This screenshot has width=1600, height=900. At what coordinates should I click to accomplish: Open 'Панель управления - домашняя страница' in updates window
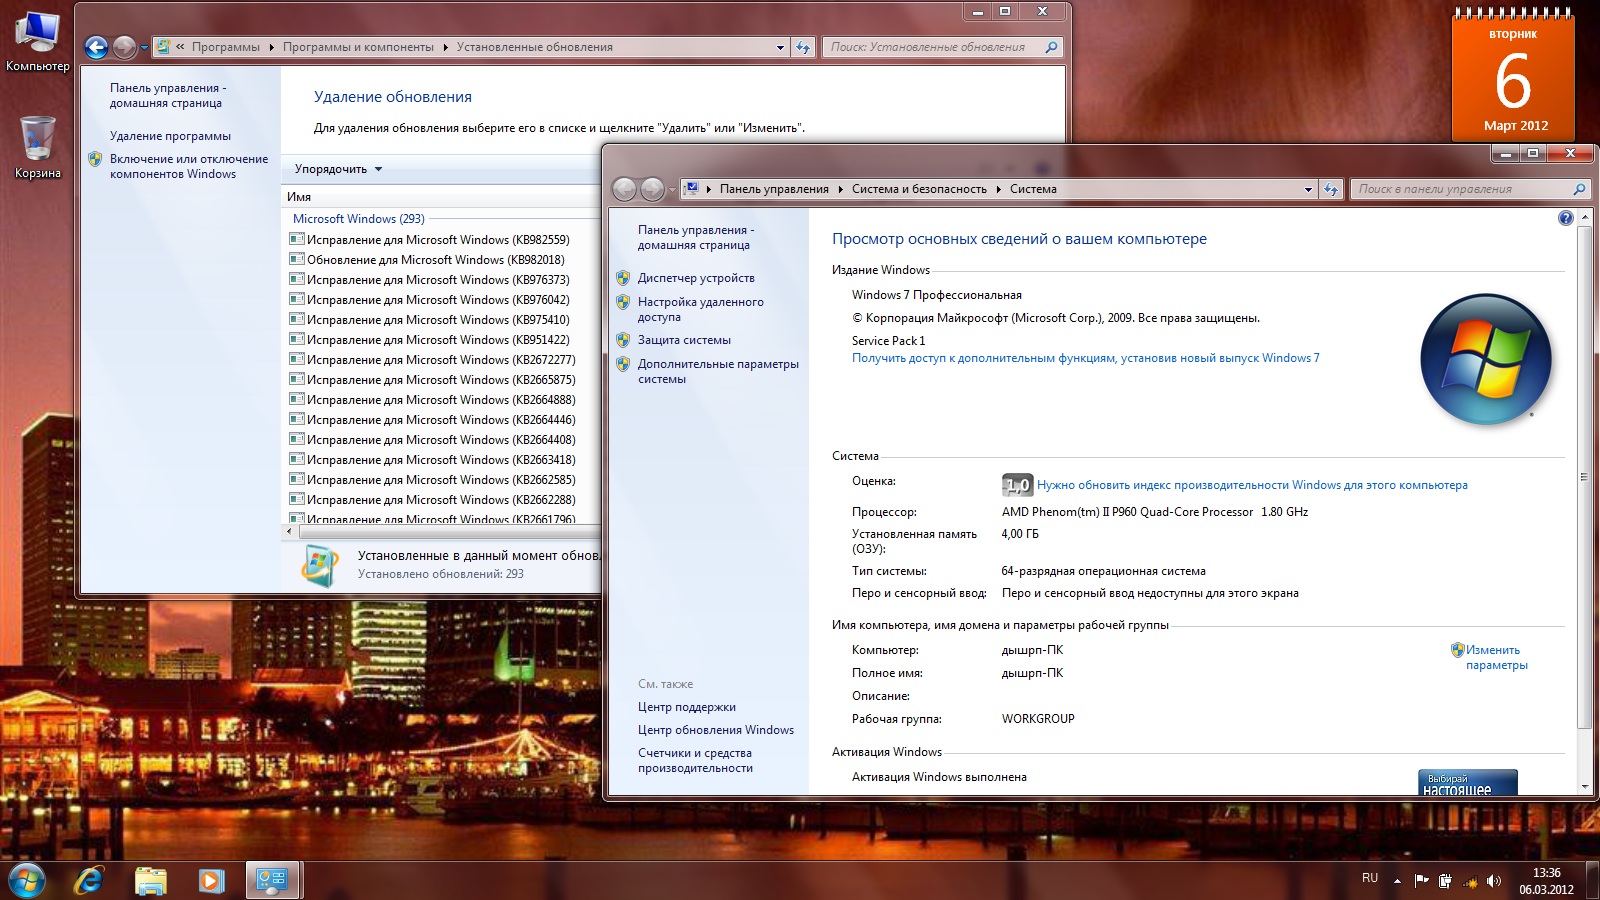click(168, 95)
